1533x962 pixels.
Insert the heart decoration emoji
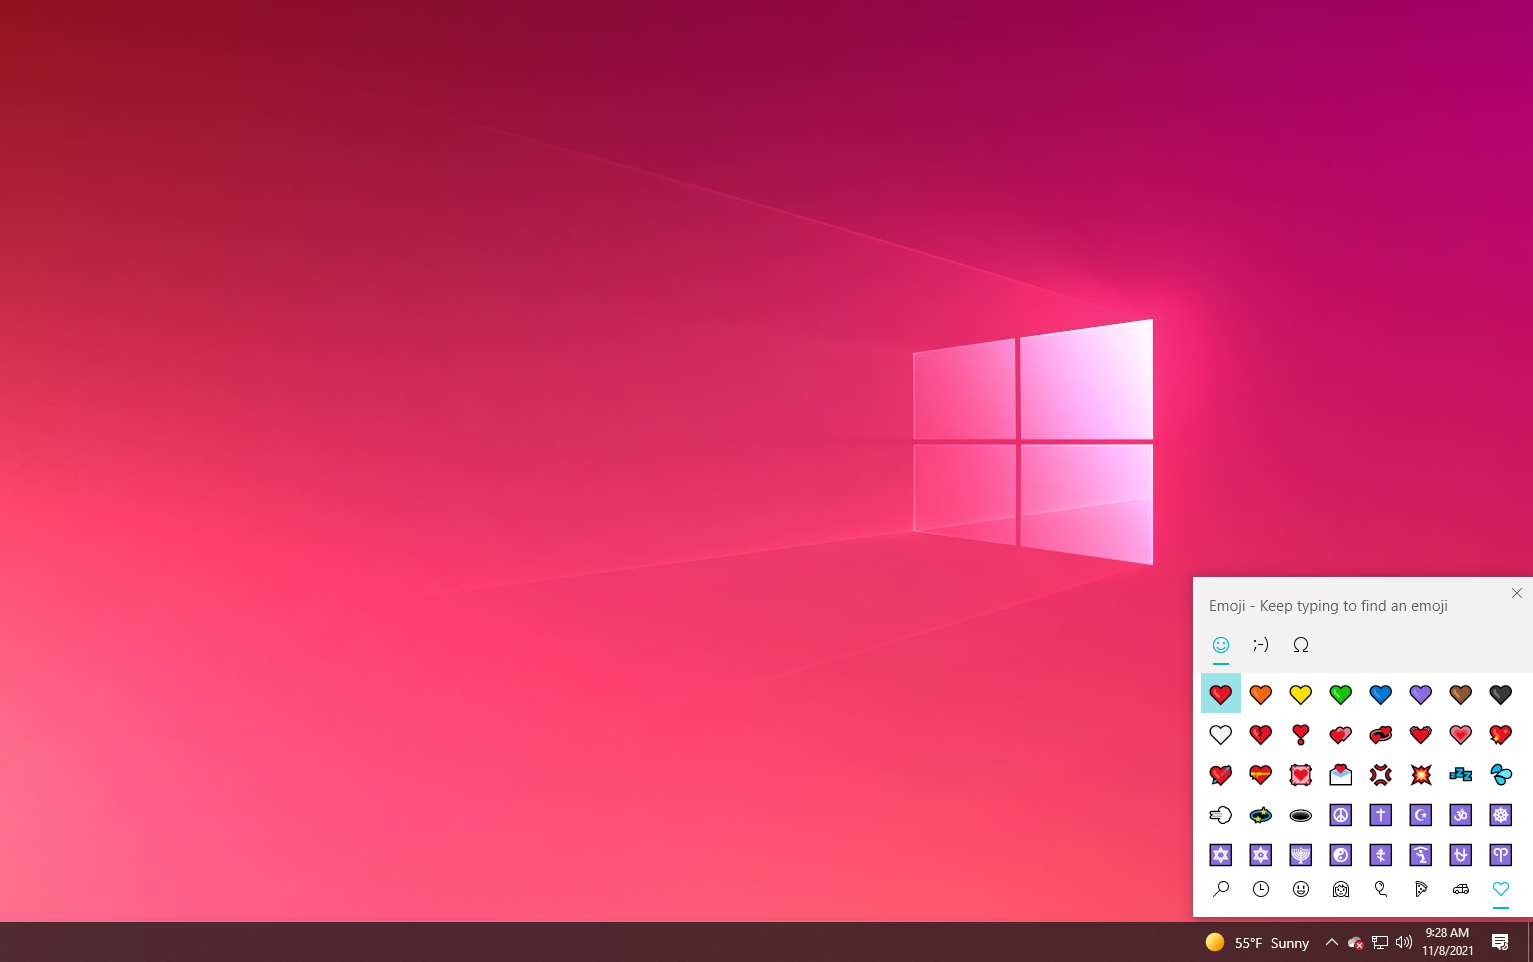(1301, 775)
